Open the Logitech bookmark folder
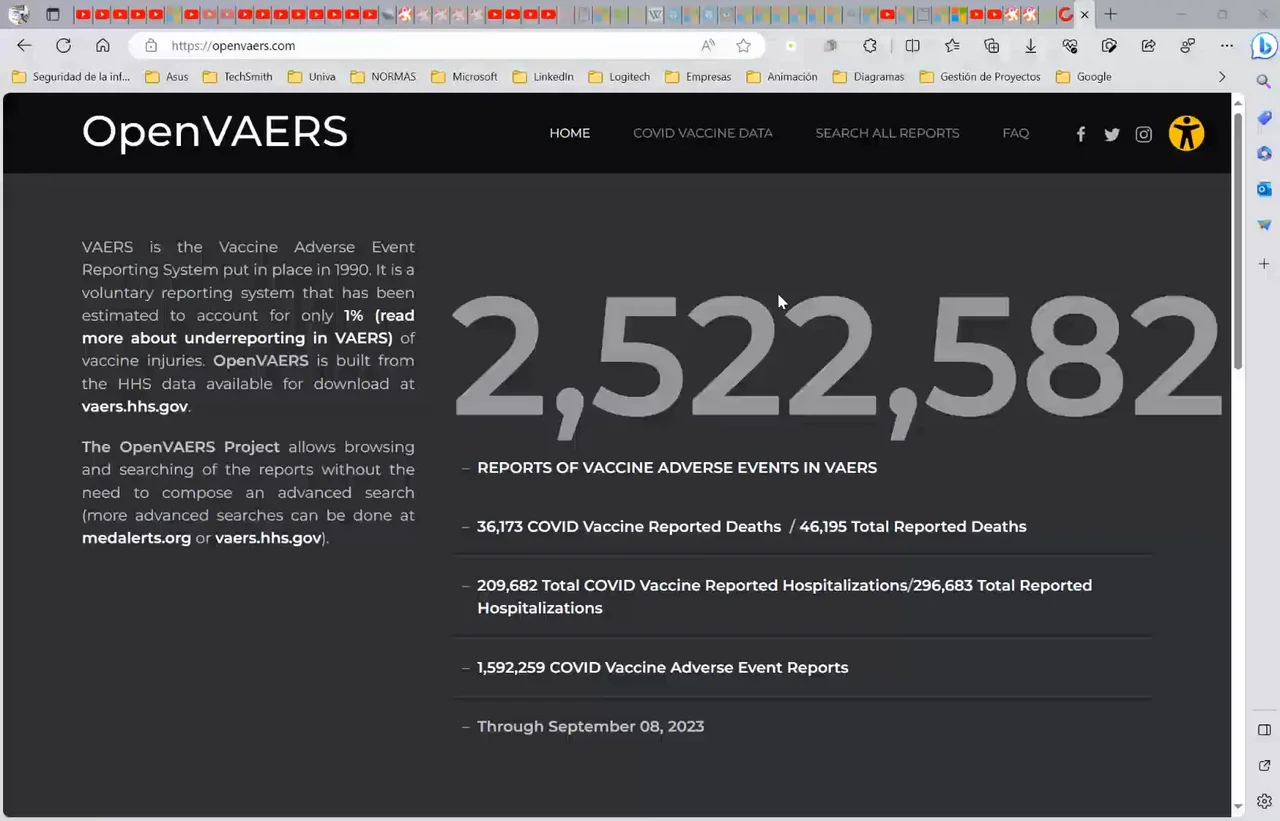 (x=619, y=77)
